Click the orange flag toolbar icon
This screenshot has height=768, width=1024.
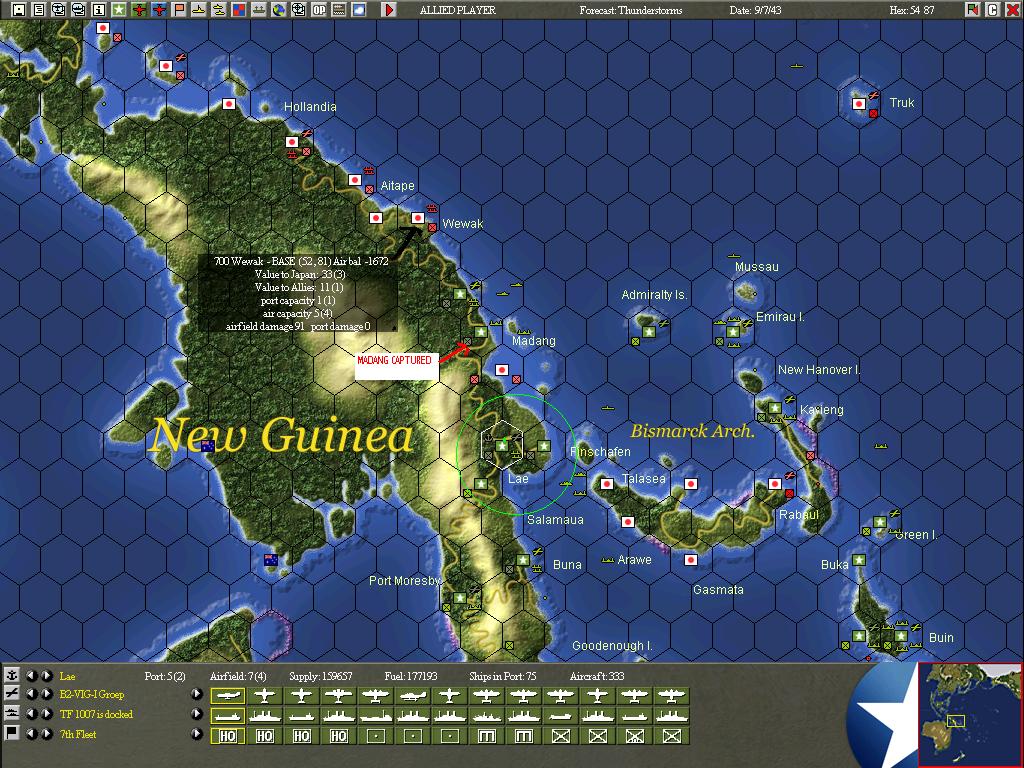click(x=178, y=10)
